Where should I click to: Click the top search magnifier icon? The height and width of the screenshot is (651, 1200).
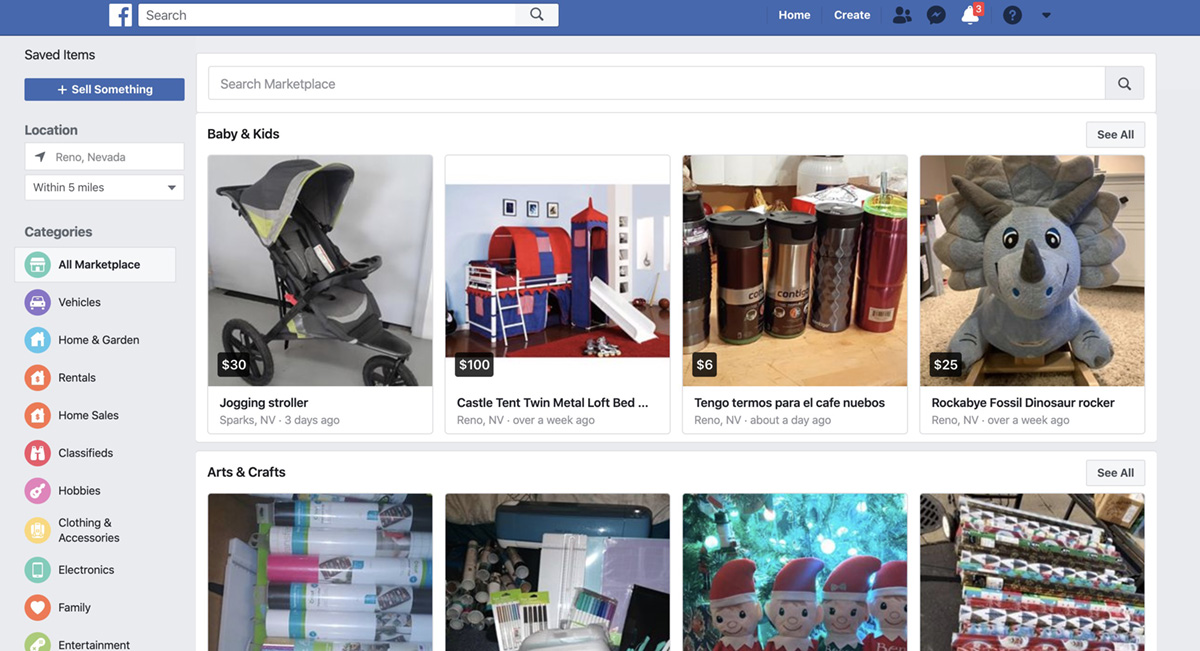[x=537, y=15]
